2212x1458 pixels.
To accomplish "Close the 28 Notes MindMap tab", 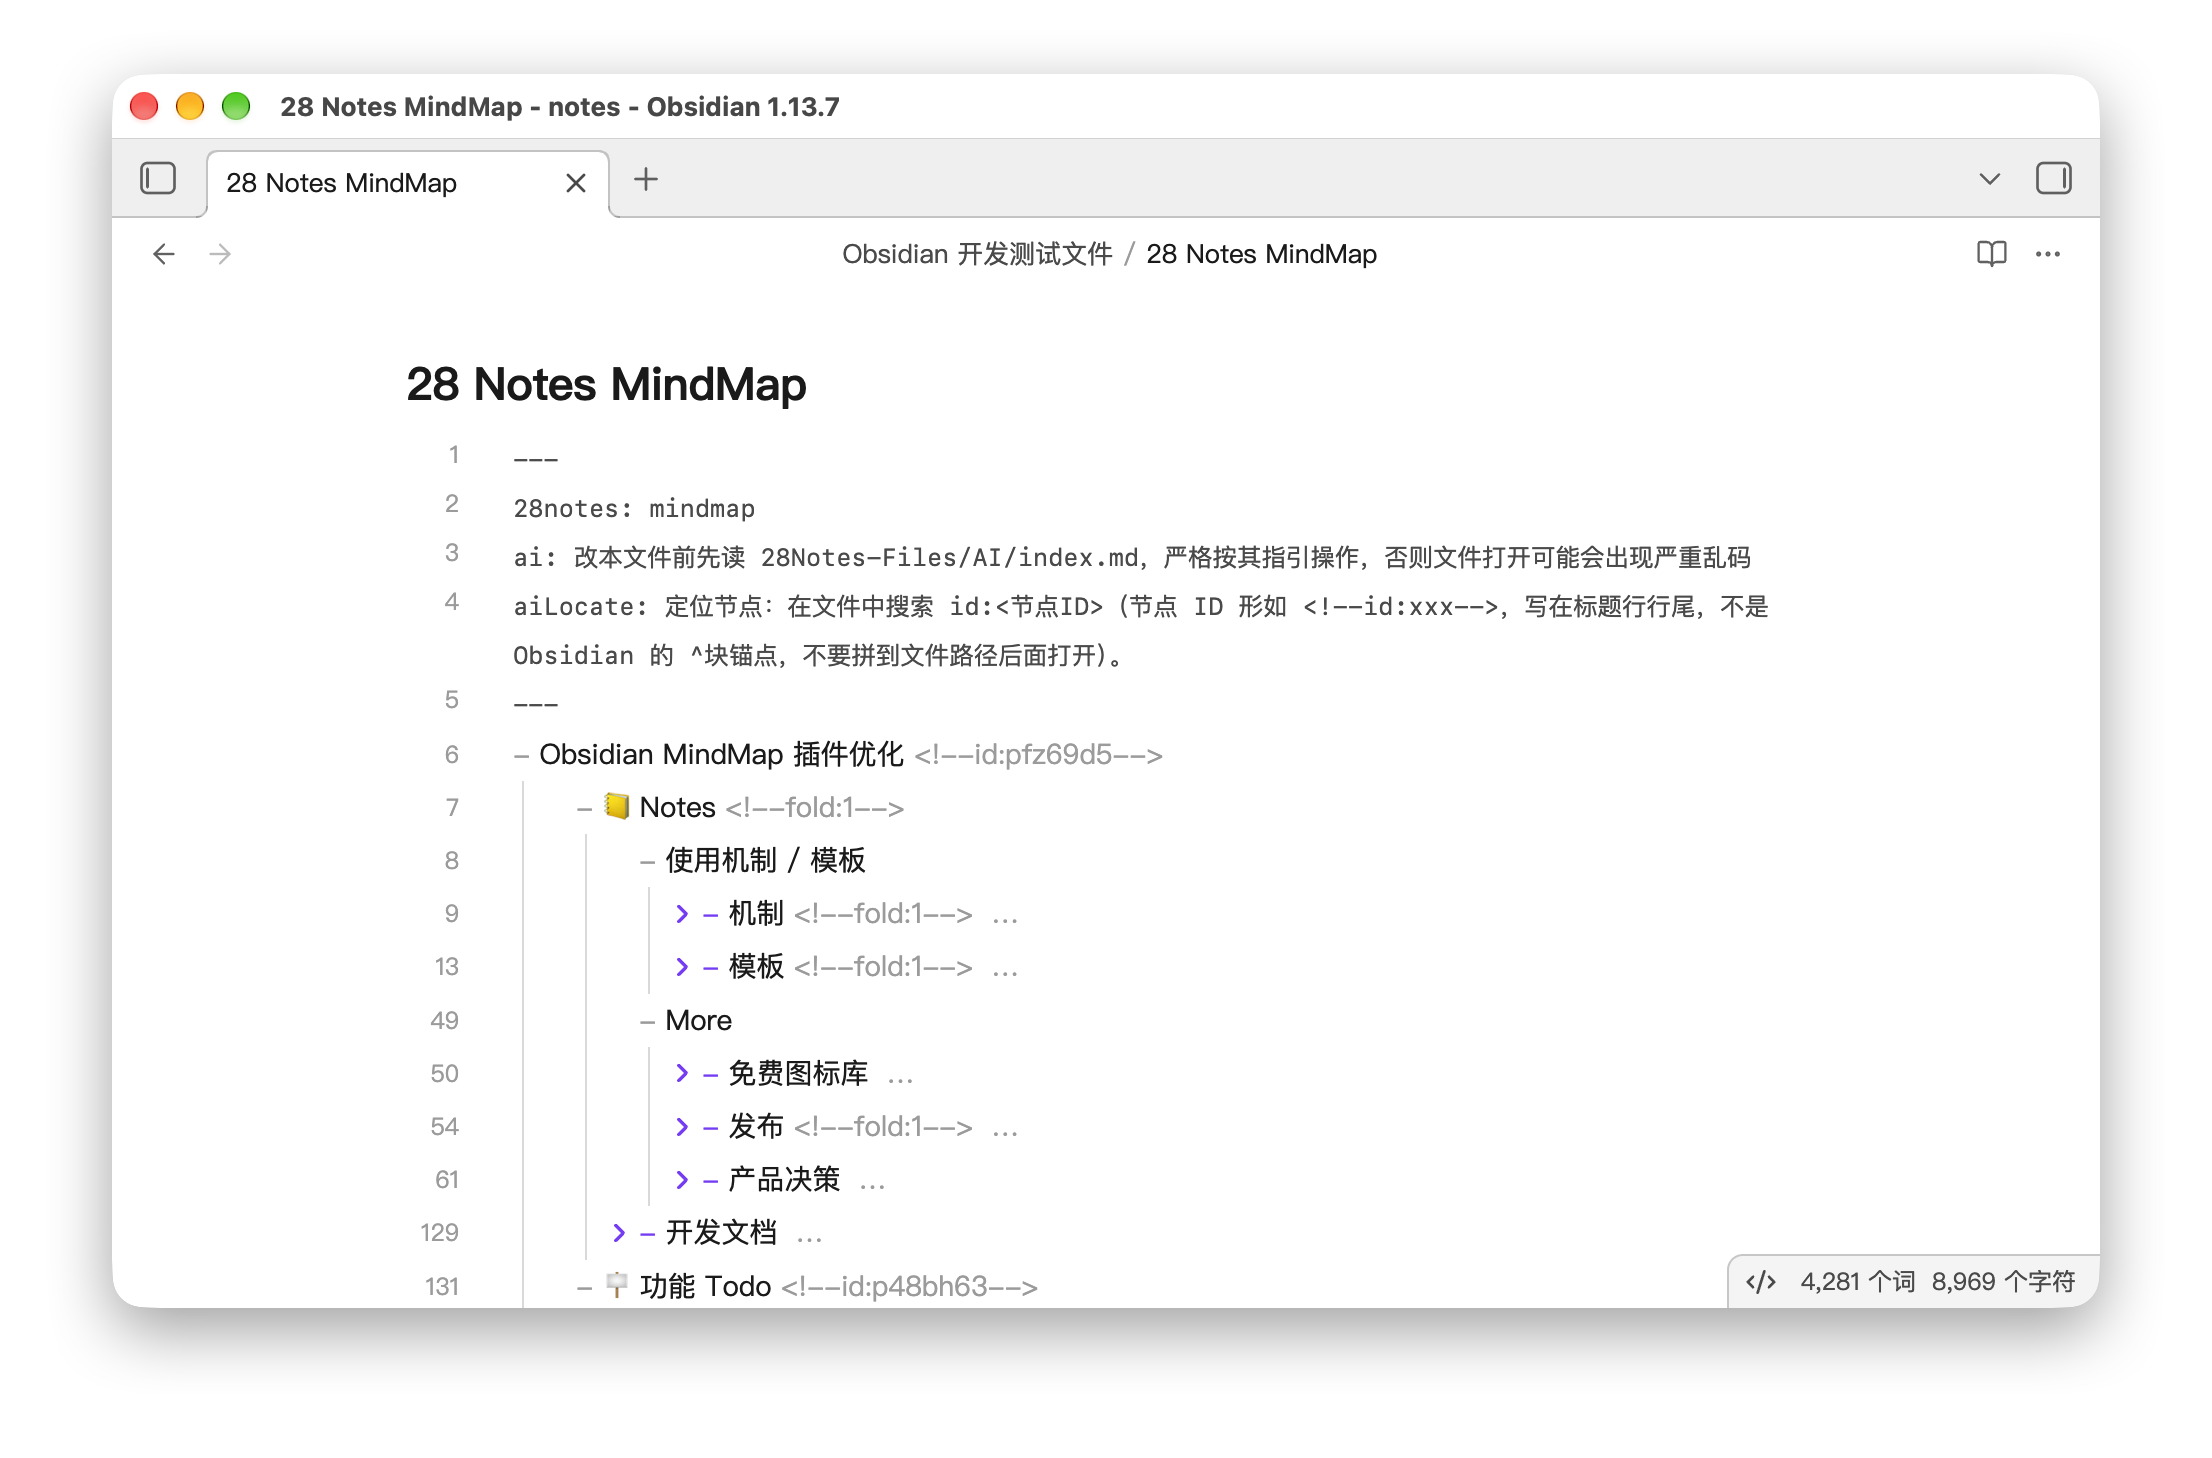I will [x=575, y=183].
